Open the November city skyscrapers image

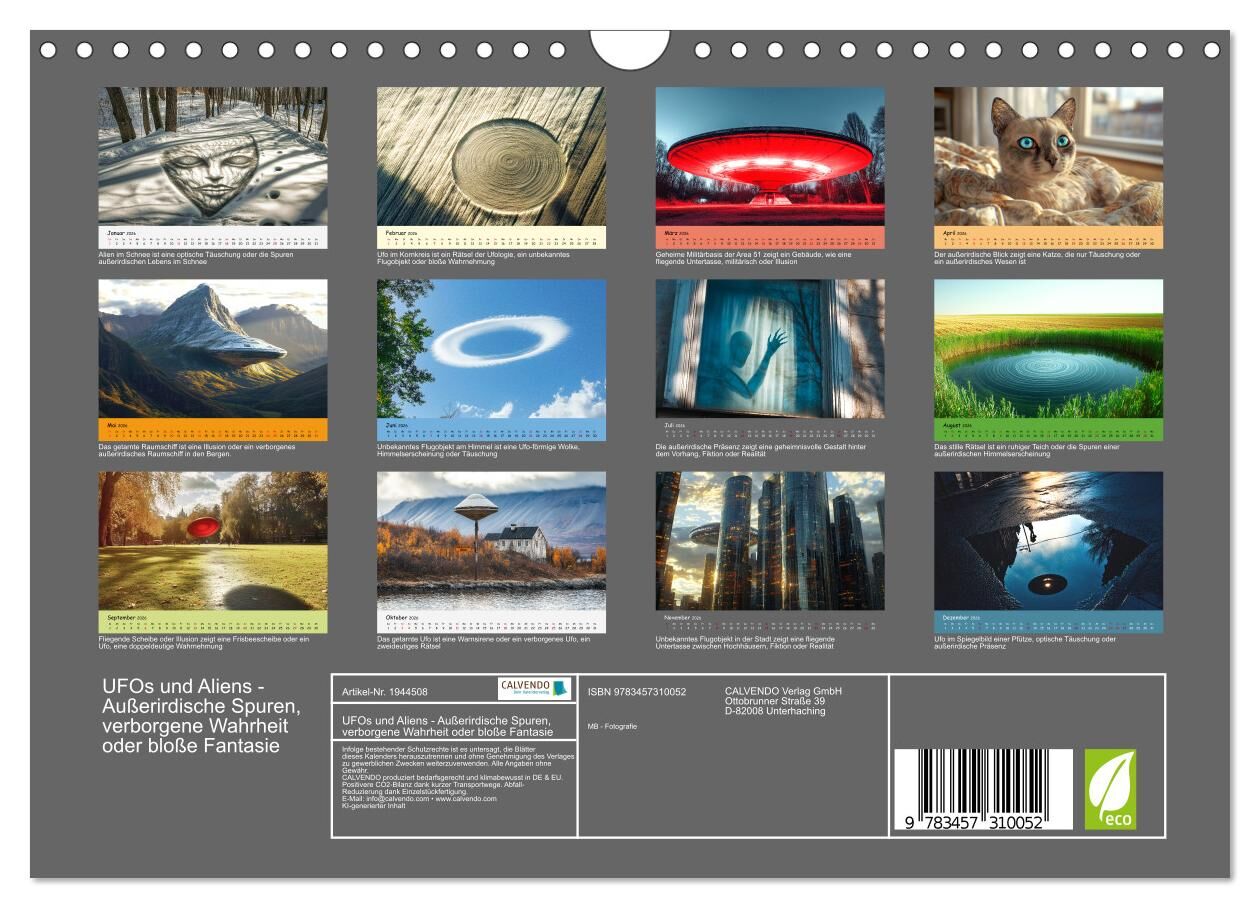coord(770,540)
